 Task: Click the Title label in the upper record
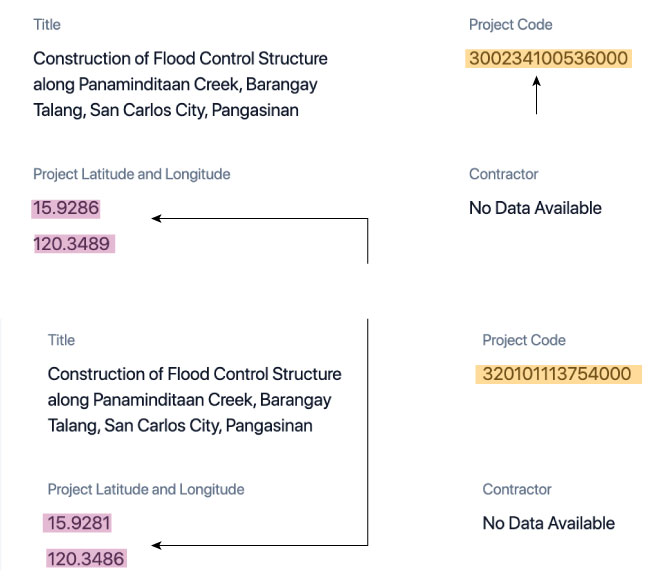(47, 24)
